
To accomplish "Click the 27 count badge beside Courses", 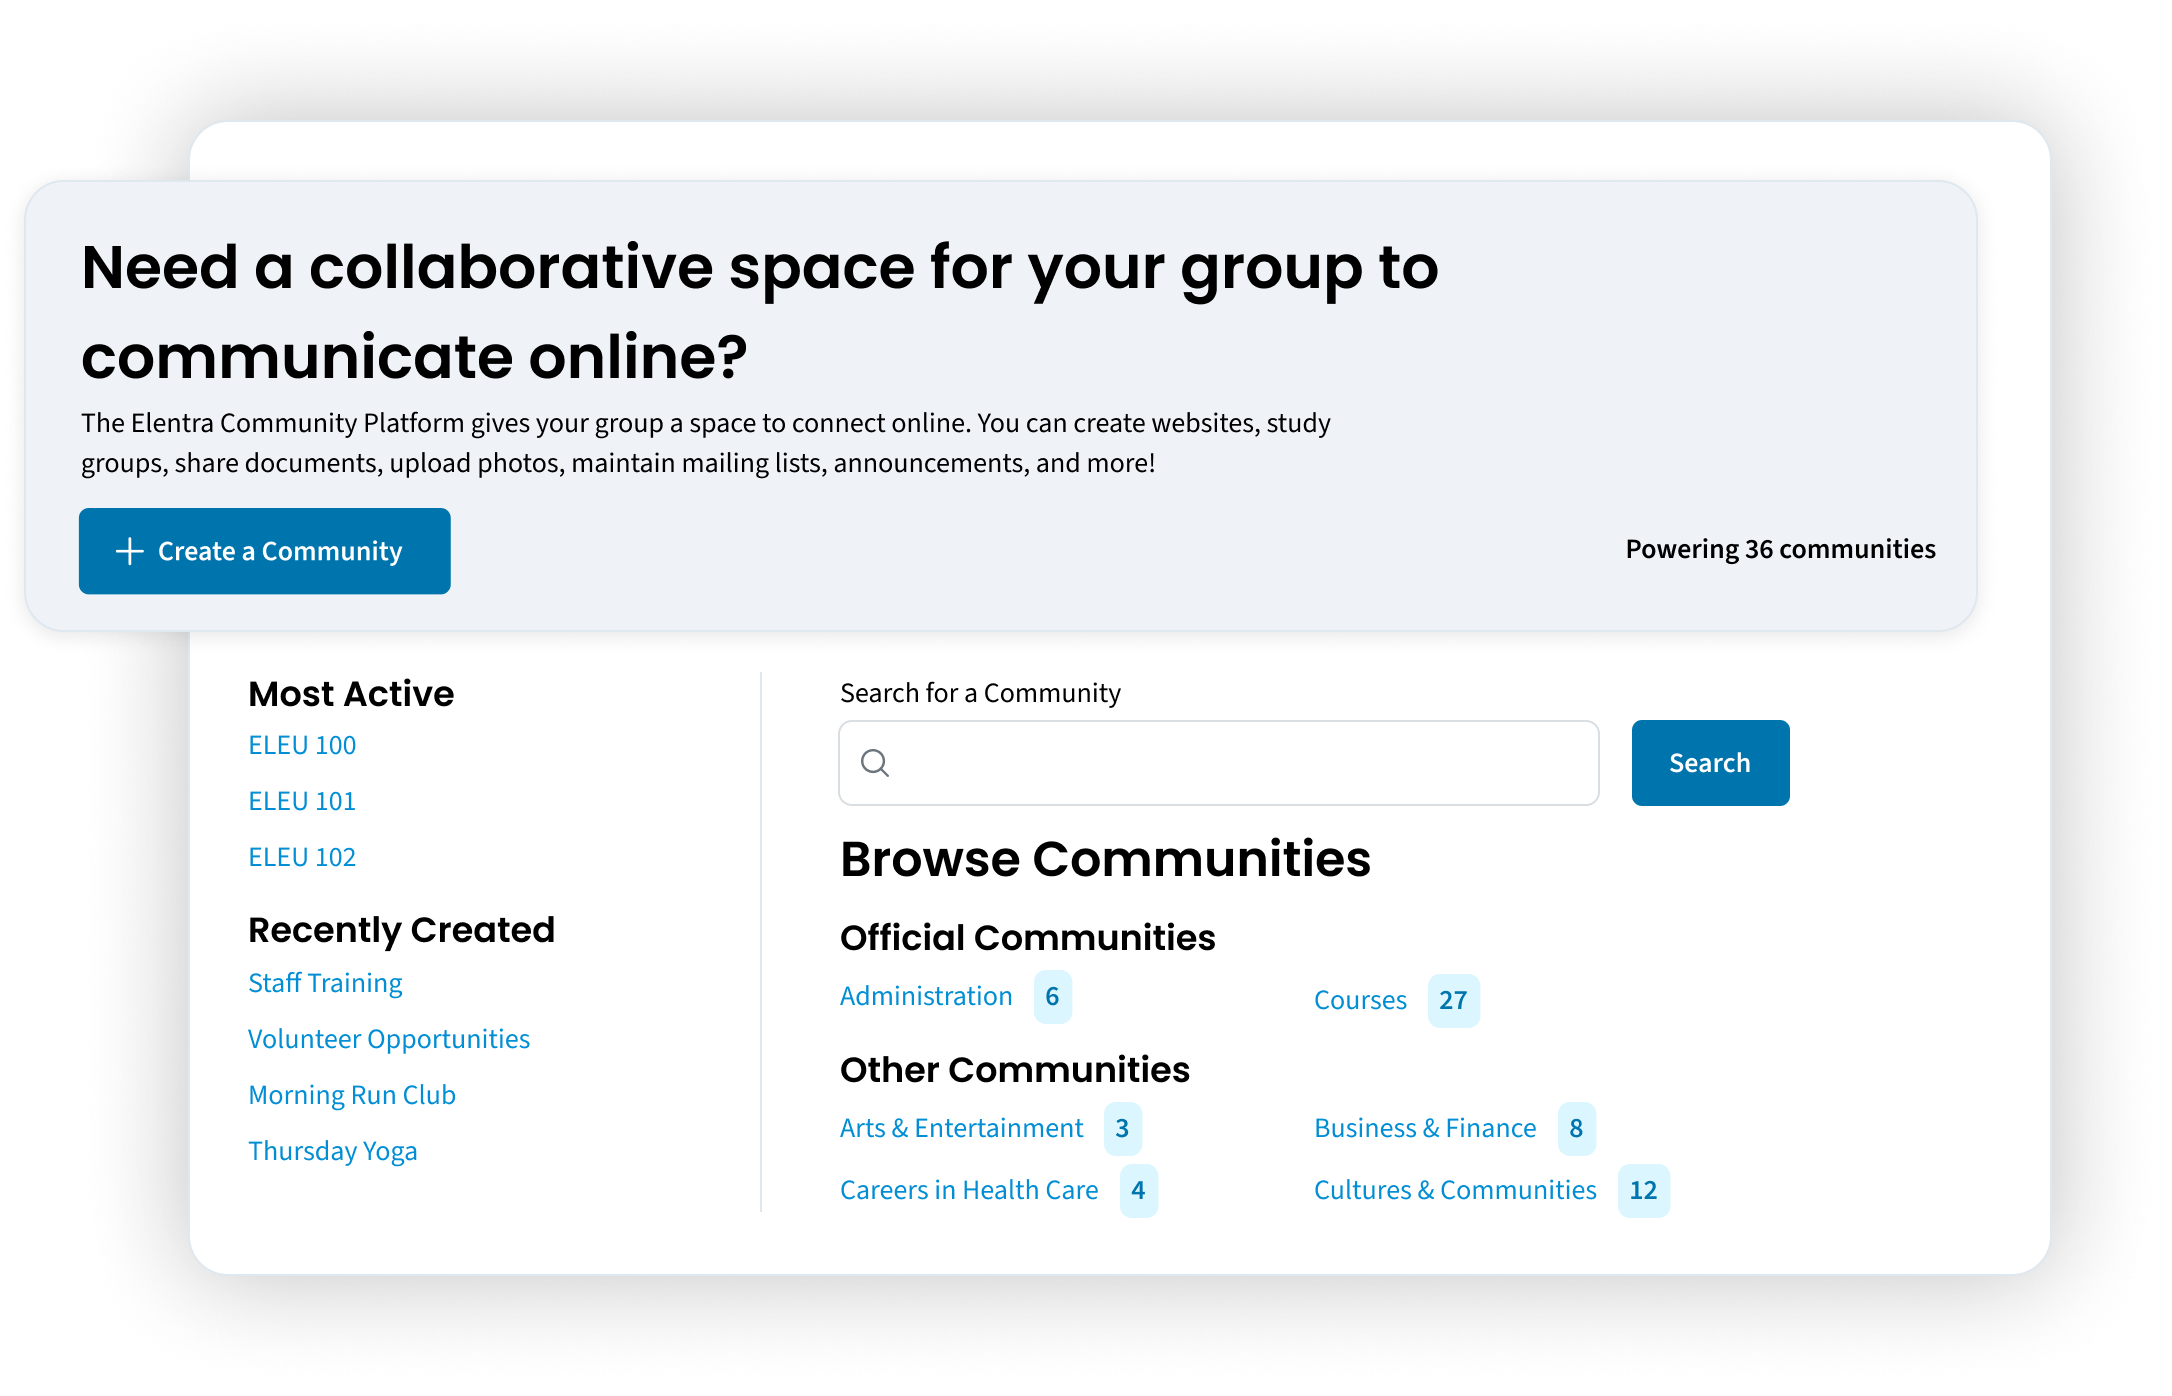I will click(1453, 1000).
